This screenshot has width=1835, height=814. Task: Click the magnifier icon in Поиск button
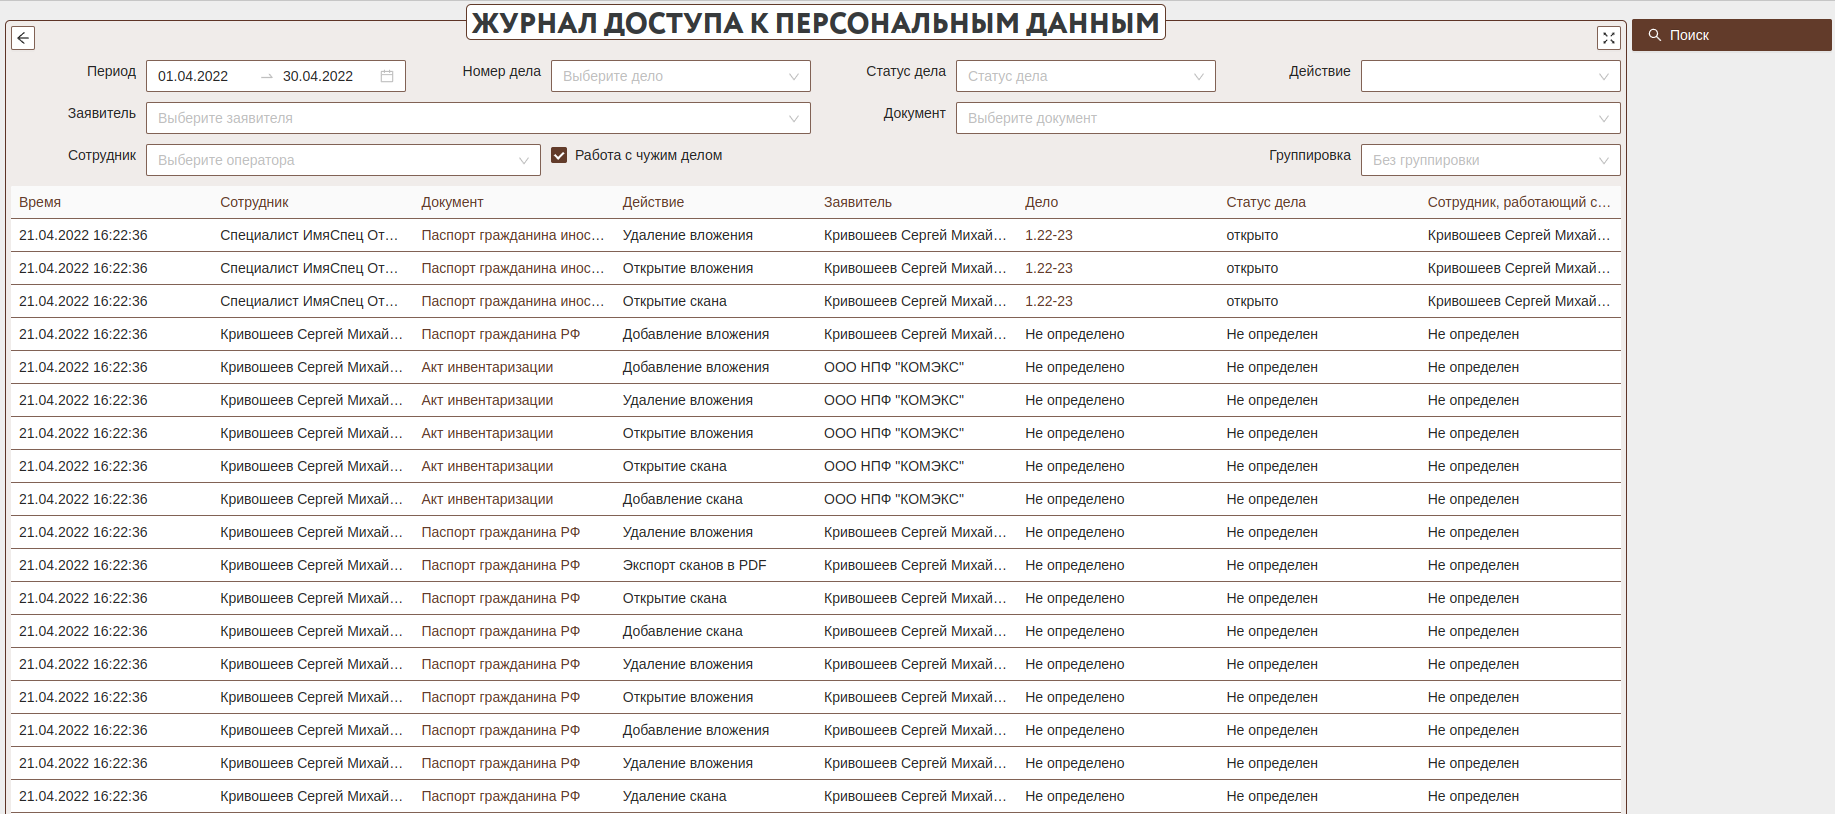click(1655, 35)
